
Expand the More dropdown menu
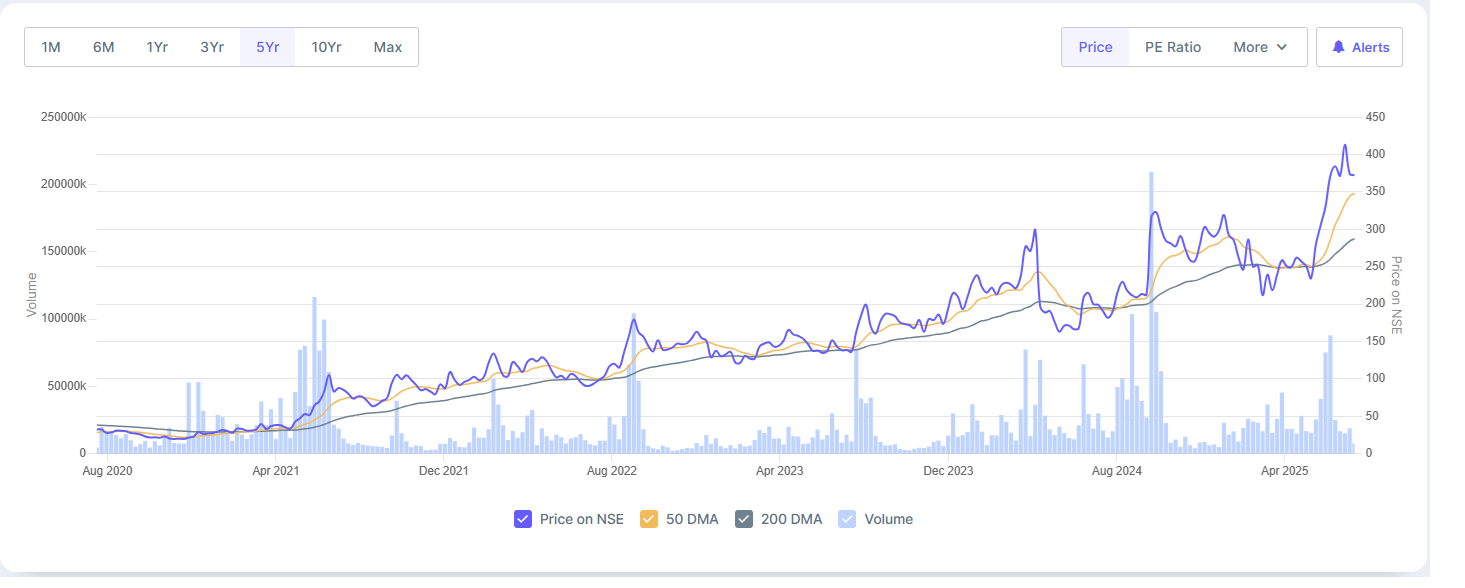(x=1259, y=47)
